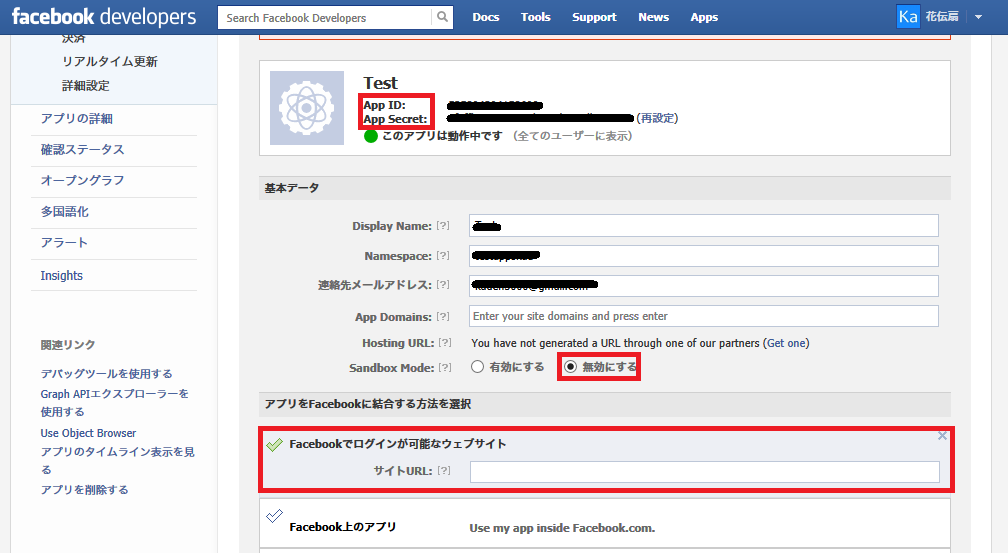Select the 無効にする Sandbox radio button
Image resolution: width=1008 pixels, height=553 pixels.
click(570, 367)
